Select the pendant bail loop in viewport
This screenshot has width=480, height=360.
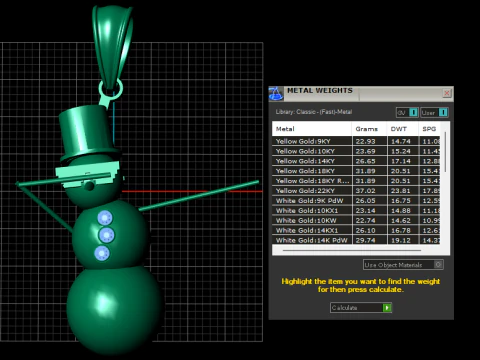click(x=112, y=47)
